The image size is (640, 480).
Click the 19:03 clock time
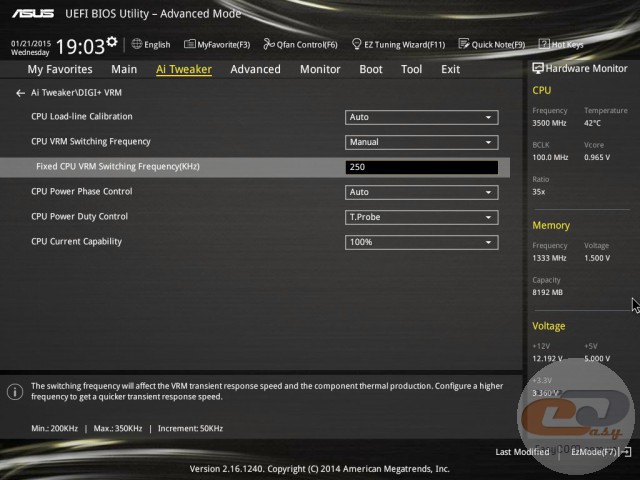(80, 46)
